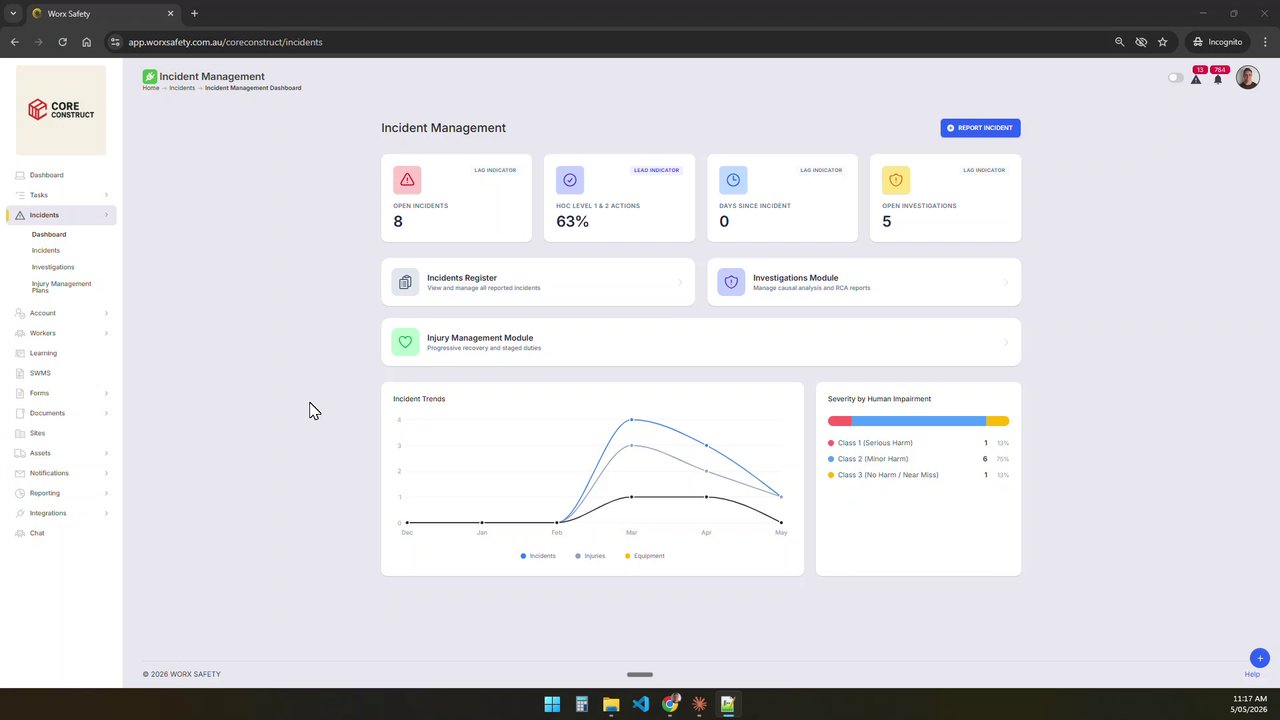Click the Days Since Incident clock icon
This screenshot has width=1280, height=720.
point(733,180)
